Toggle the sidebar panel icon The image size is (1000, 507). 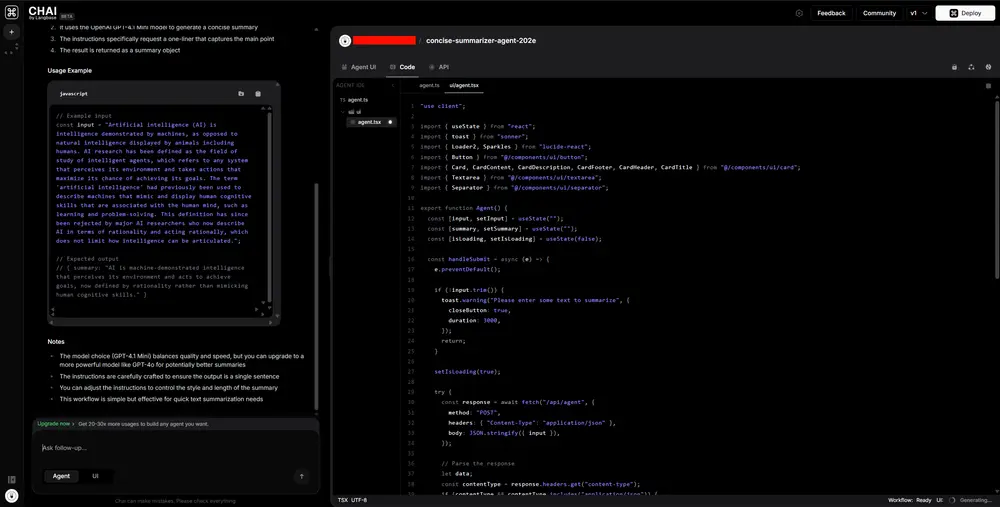point(11,480)
